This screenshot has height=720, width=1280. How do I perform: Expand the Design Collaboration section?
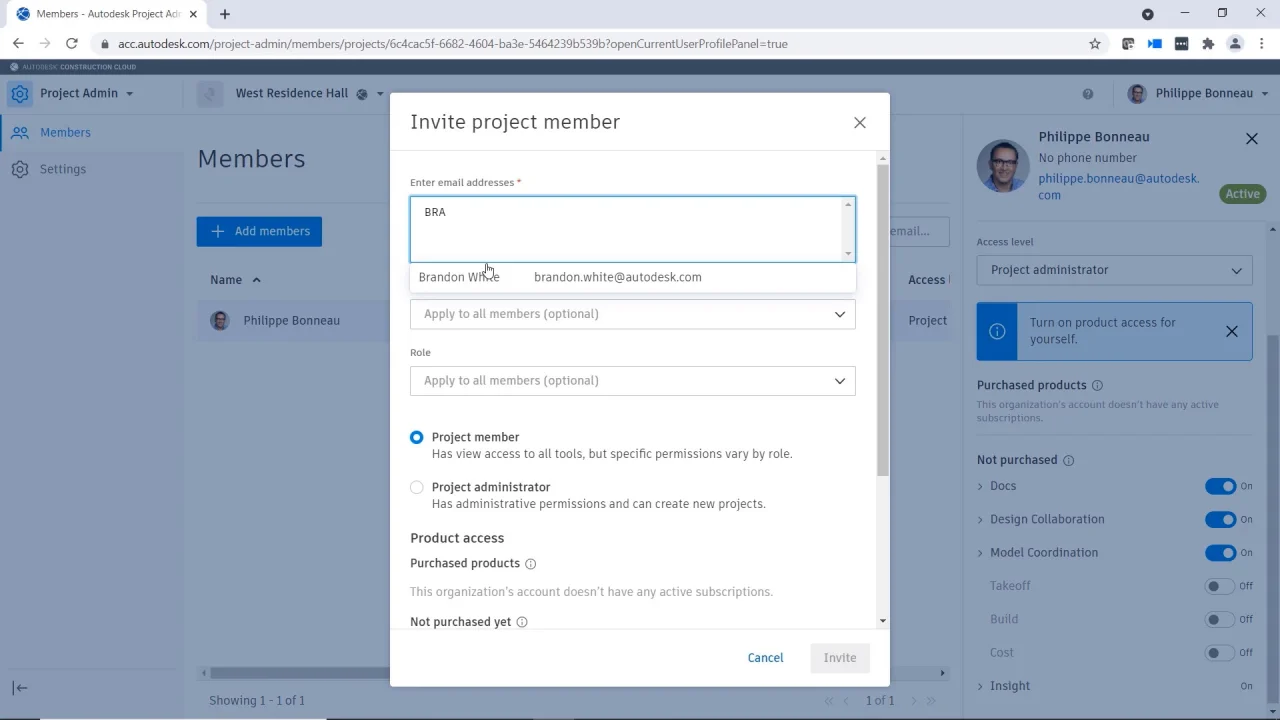coord(980,519)
